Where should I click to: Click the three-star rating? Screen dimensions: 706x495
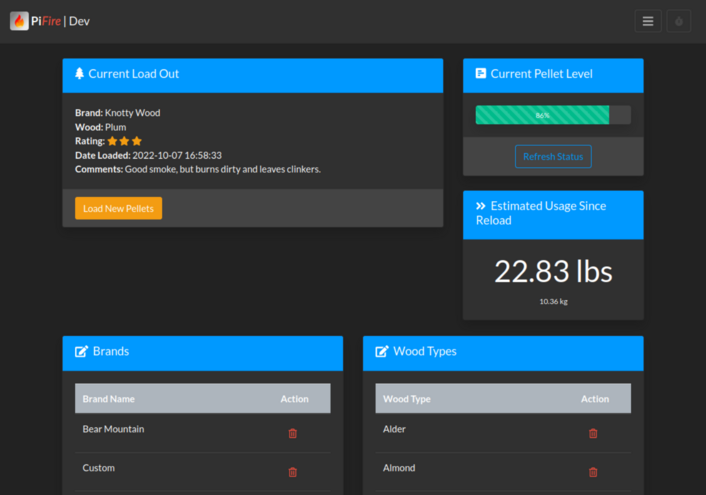[x=125, y=141]
